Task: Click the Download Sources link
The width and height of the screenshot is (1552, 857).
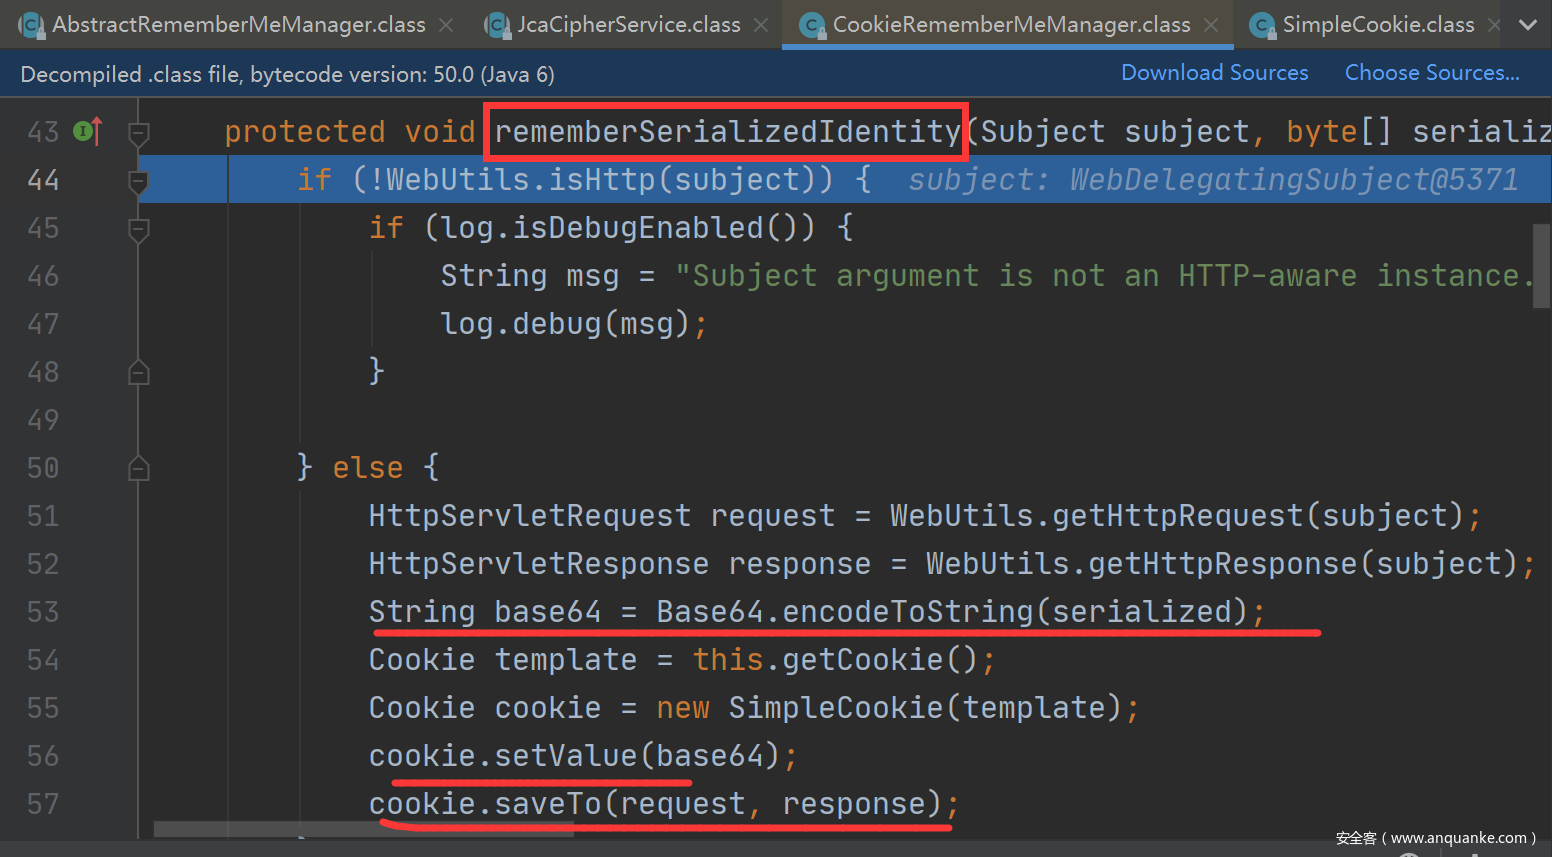Action: pos(1214,73)
